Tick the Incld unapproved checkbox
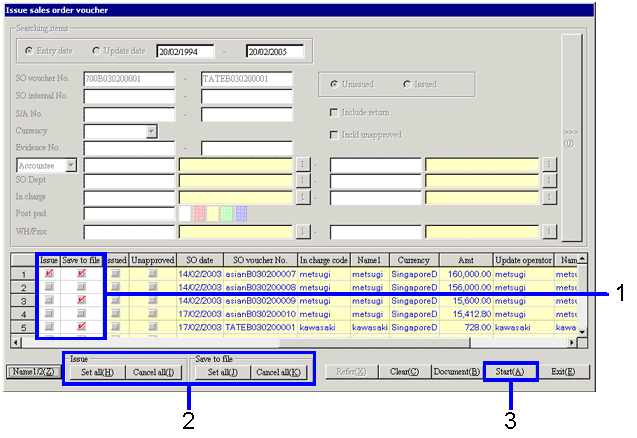 [334, 134]
